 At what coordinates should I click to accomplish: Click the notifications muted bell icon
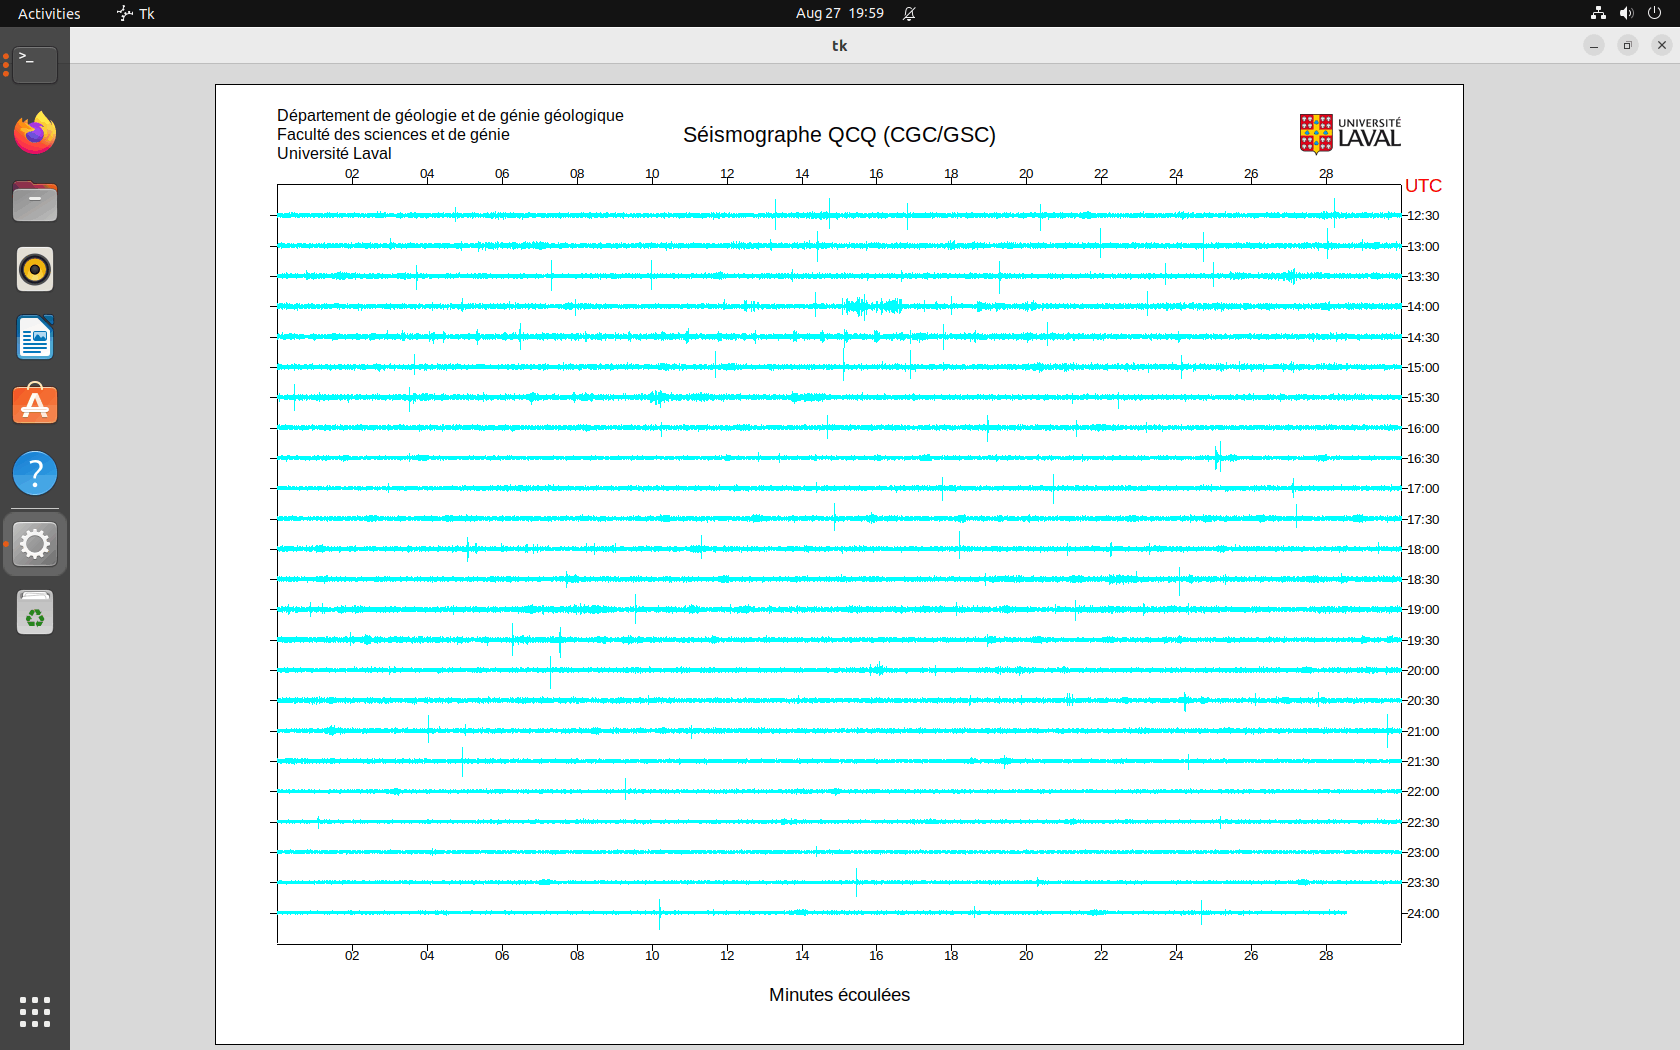click(909, 13)
